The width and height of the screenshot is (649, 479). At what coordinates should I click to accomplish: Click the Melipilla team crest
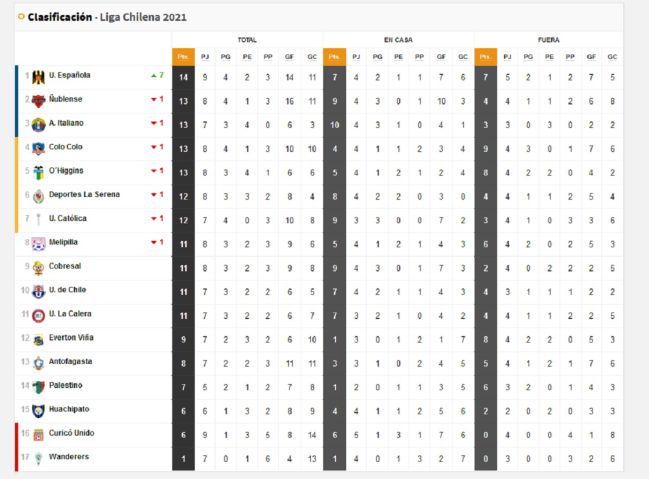39,243
